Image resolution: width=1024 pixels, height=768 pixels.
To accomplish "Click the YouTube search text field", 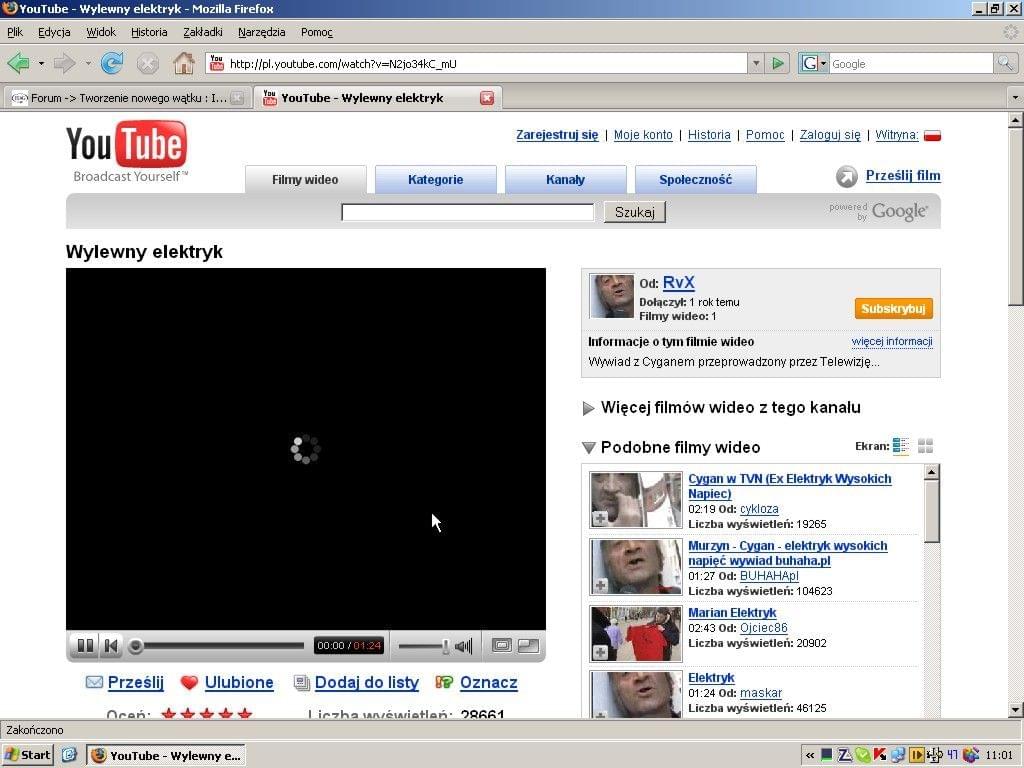I will [468, 212].
